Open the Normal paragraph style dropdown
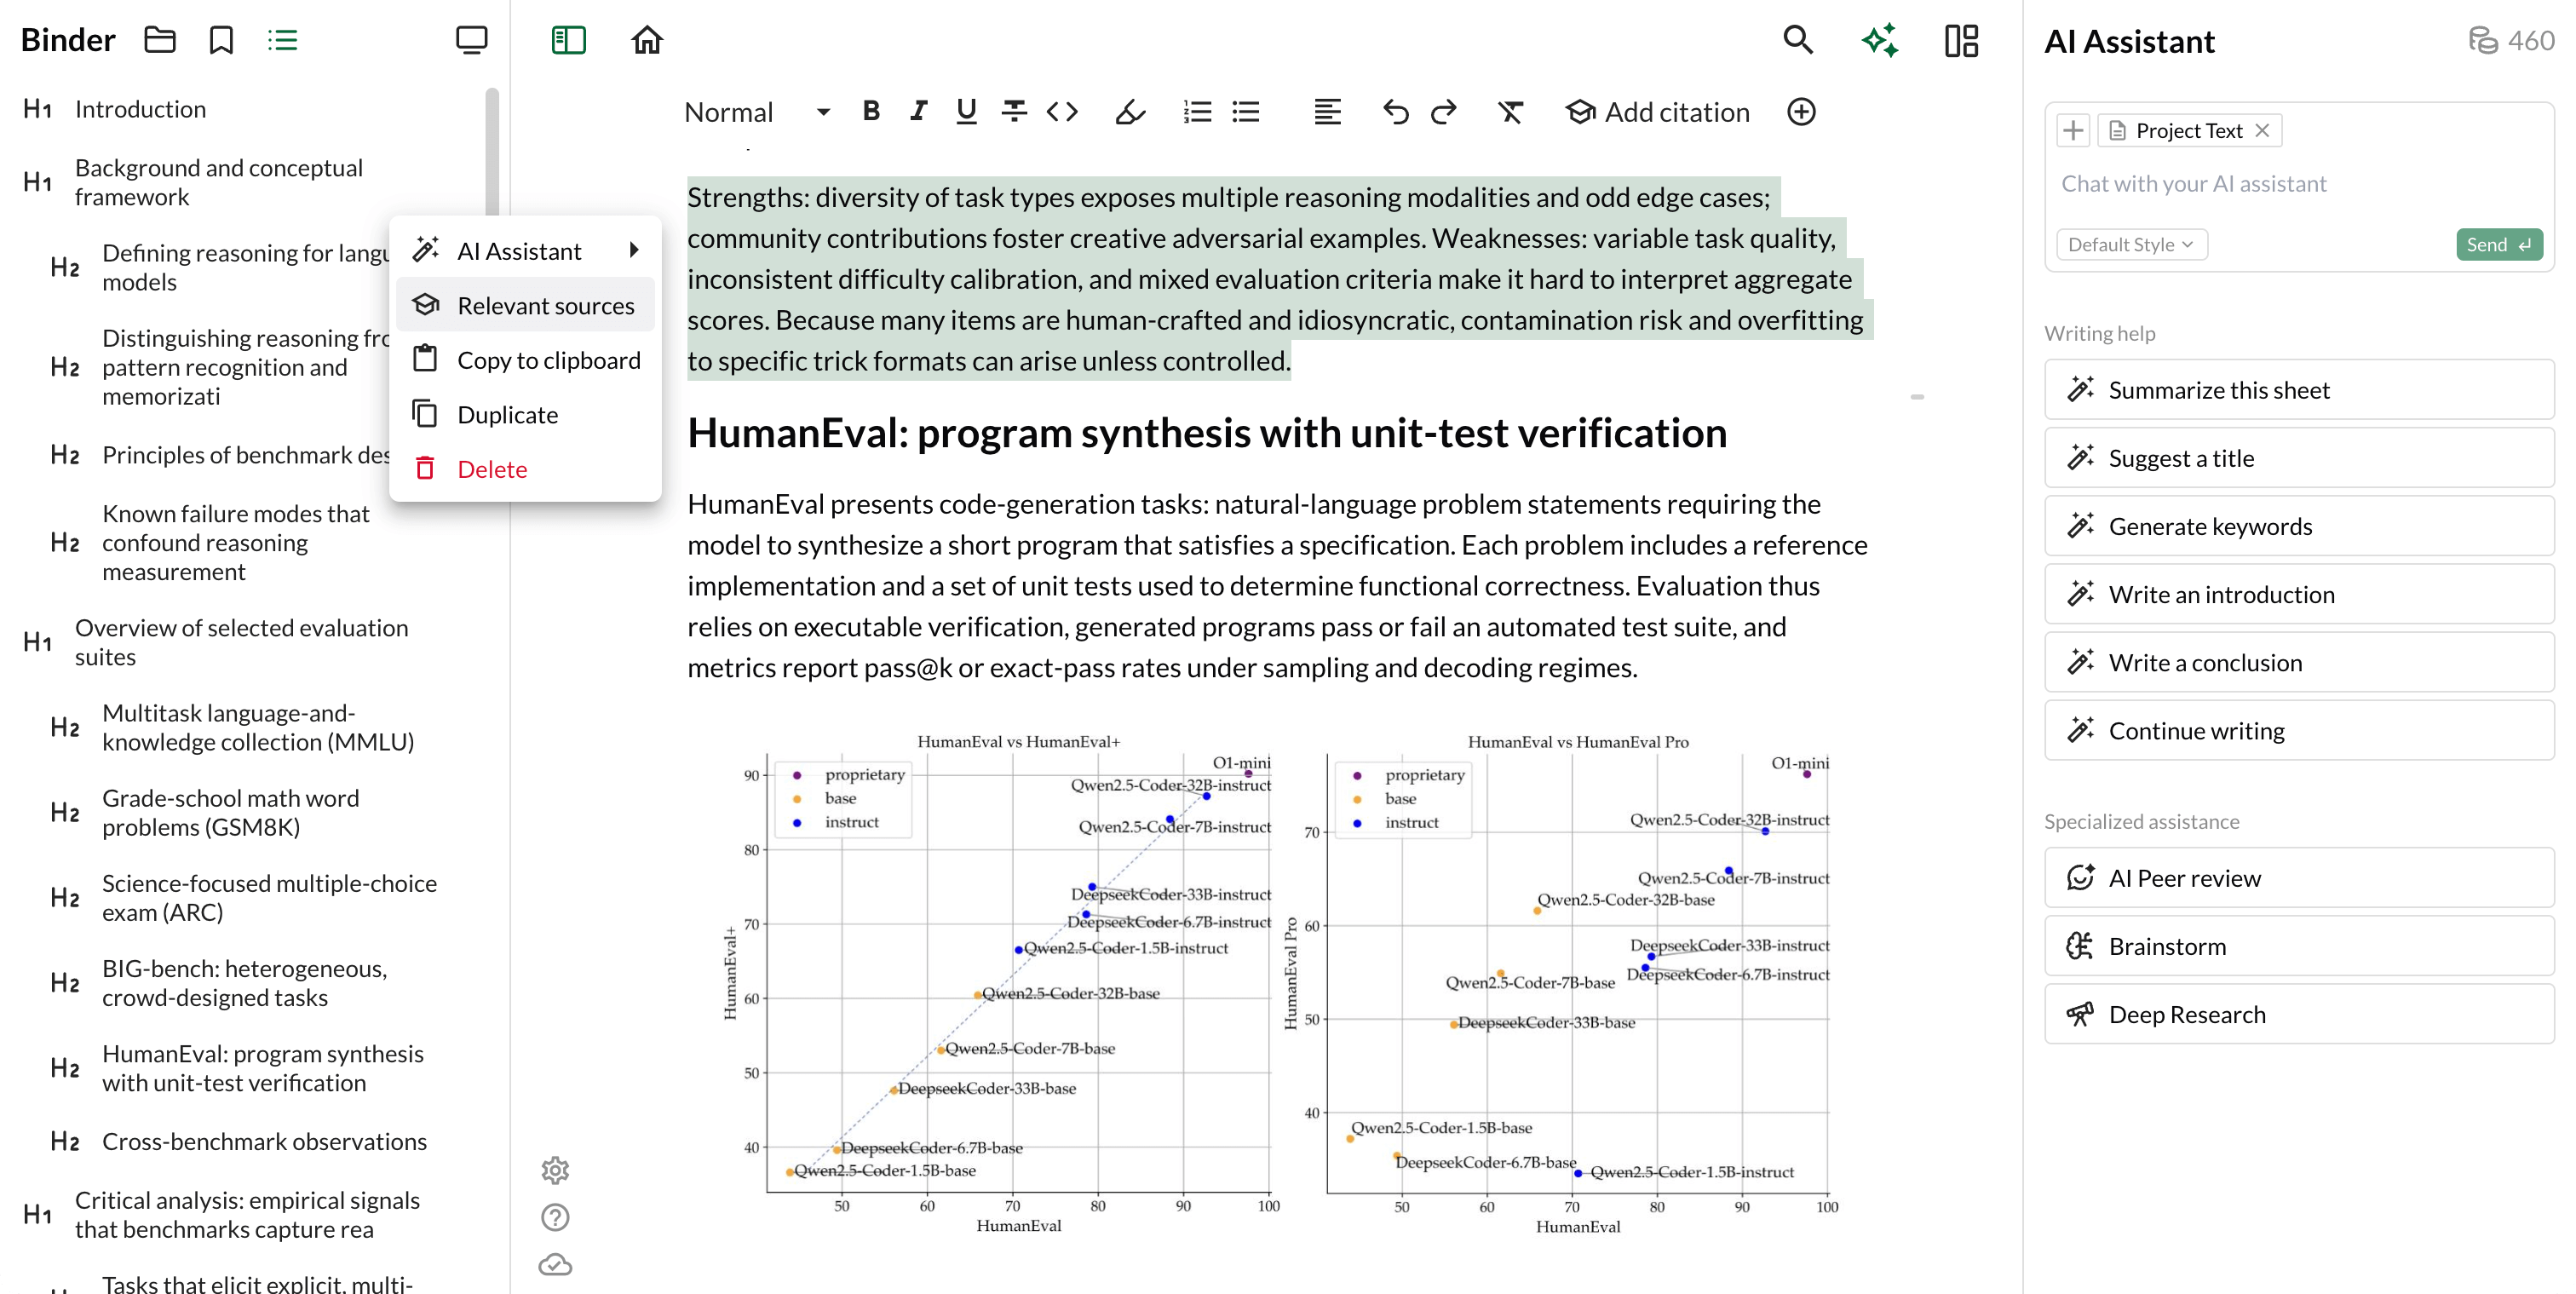Image resolution: width=2576 pixels, height=1294 pixels. 756,112
